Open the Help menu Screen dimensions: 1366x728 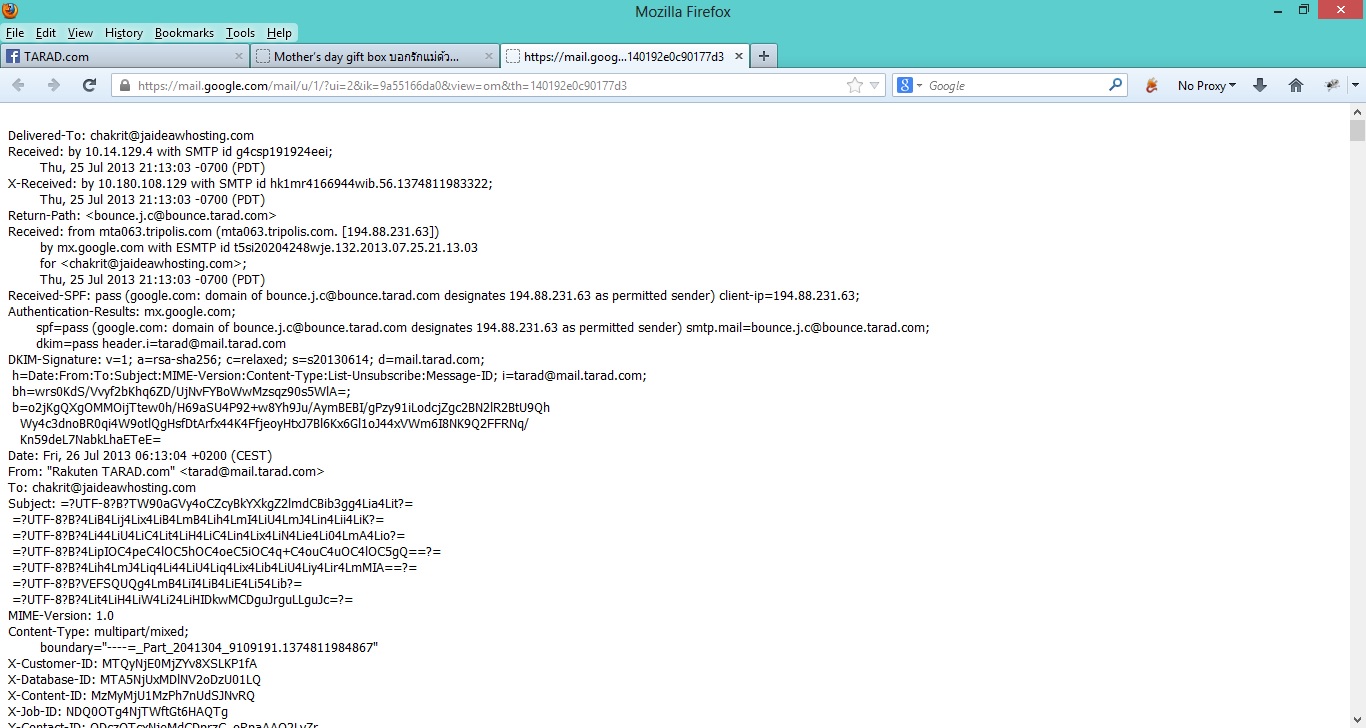pyautogui.click(x=279, y=33)
